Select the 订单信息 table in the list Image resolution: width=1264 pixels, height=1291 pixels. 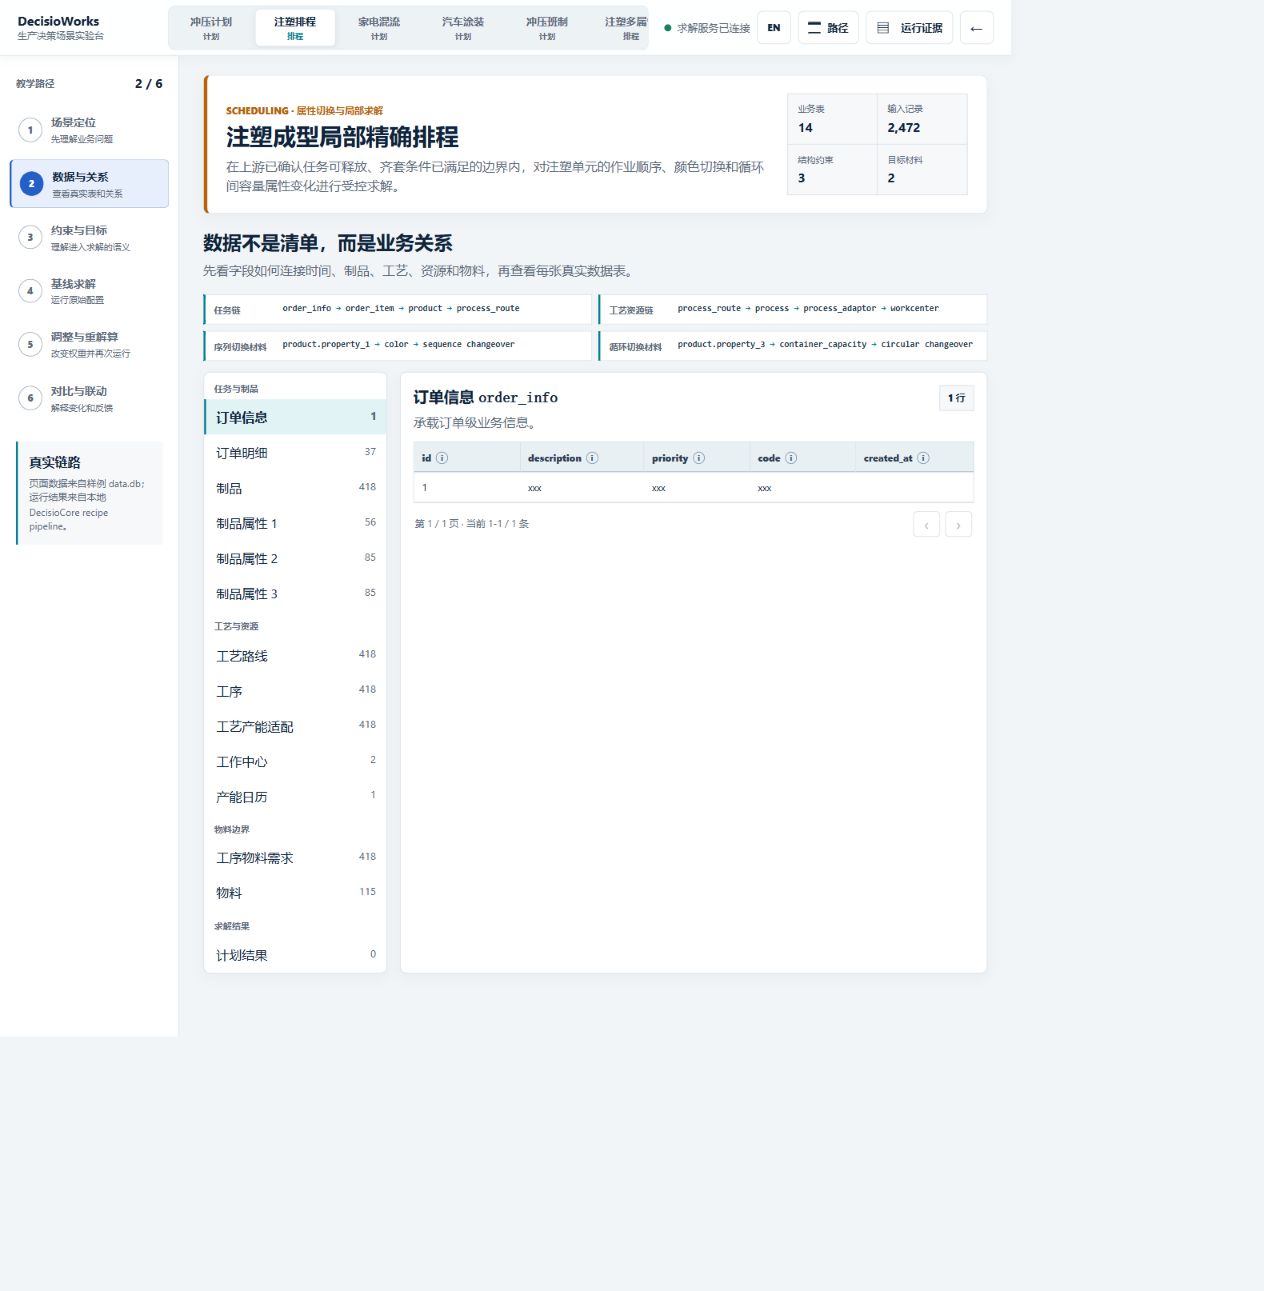pyautogui.click(x=295, y=417)
